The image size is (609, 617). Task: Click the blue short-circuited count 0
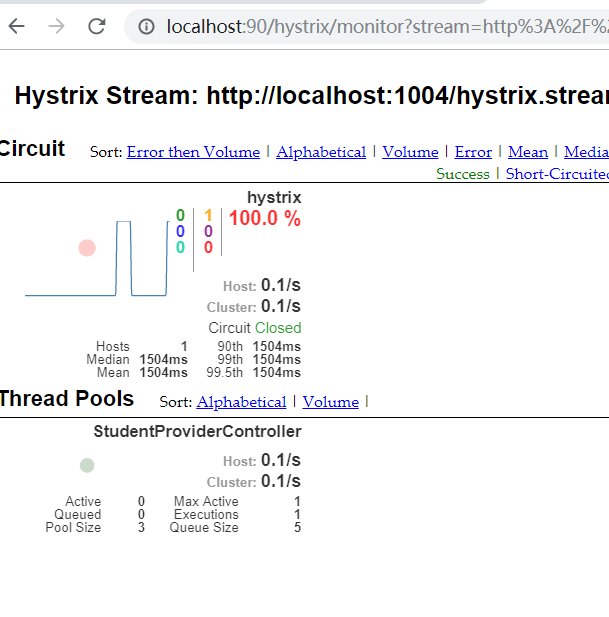(x=180, y=231)
